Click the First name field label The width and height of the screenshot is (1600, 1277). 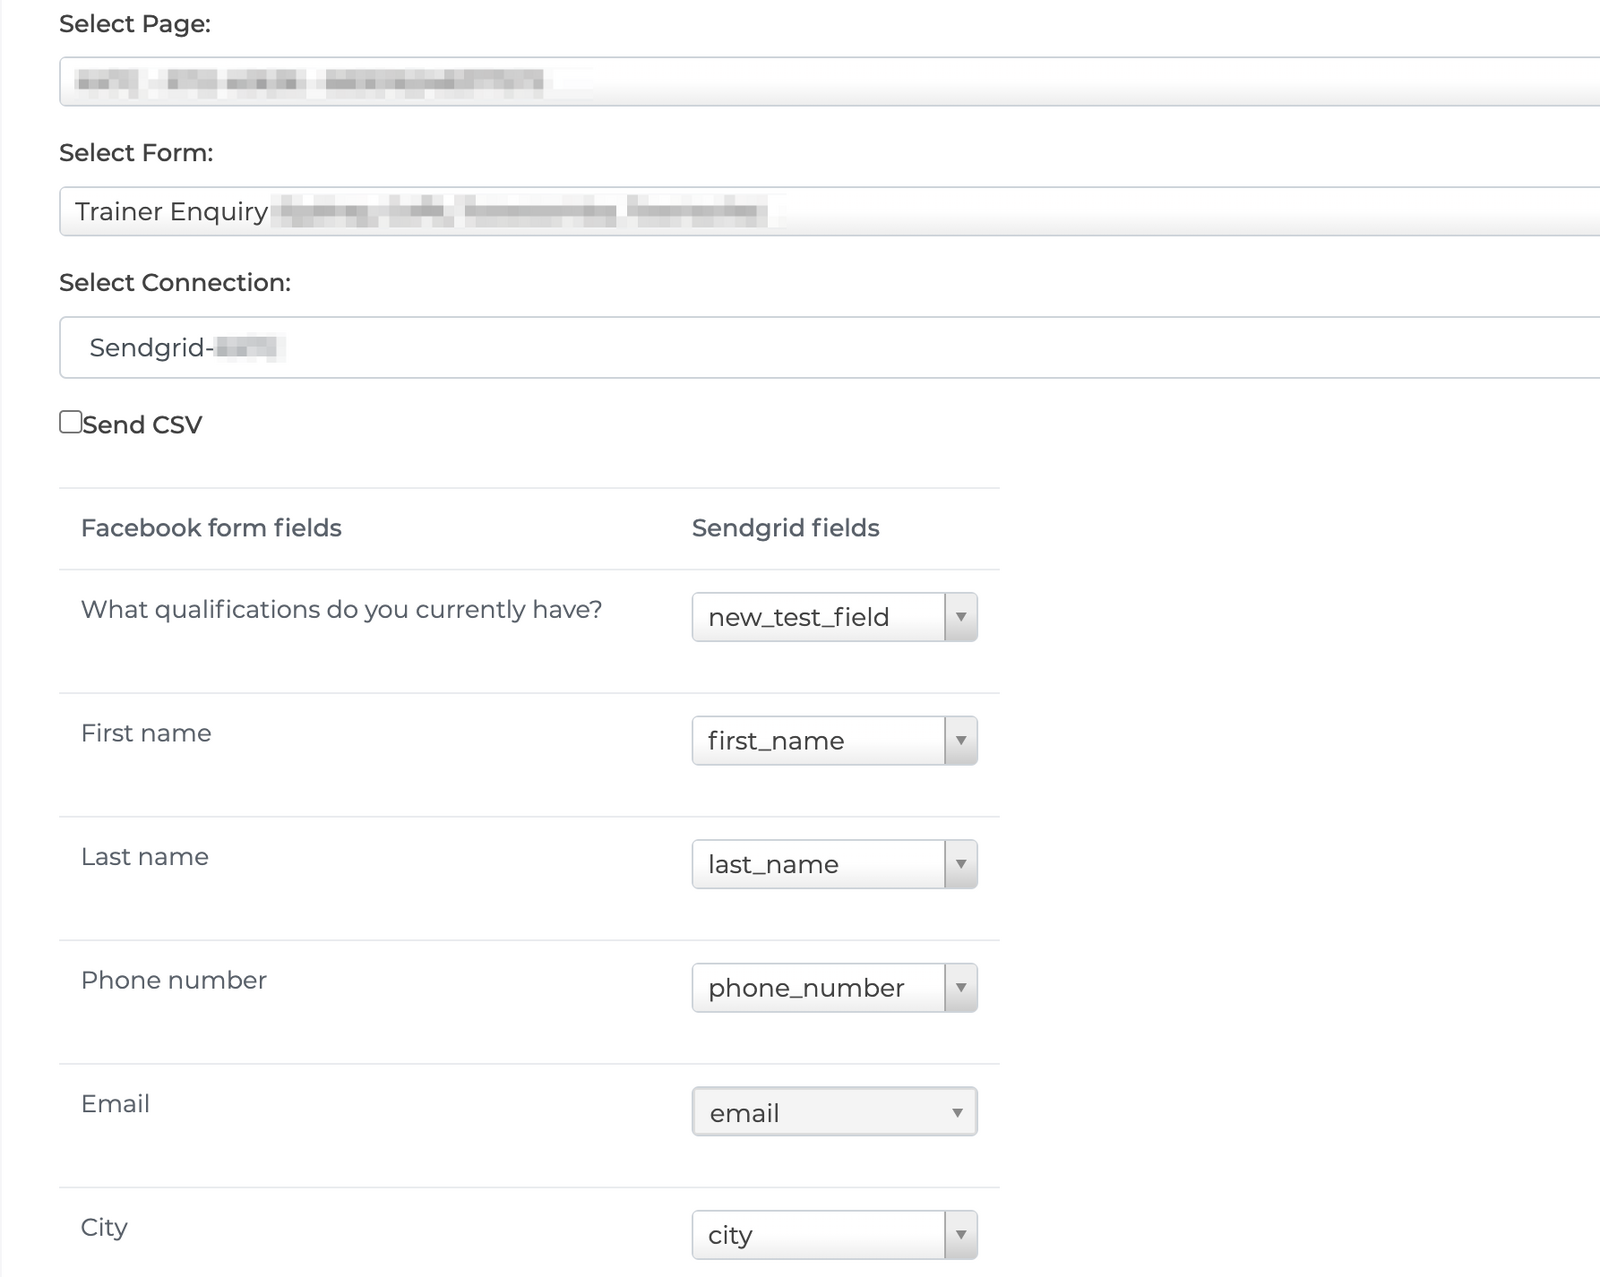click(145, 732)
